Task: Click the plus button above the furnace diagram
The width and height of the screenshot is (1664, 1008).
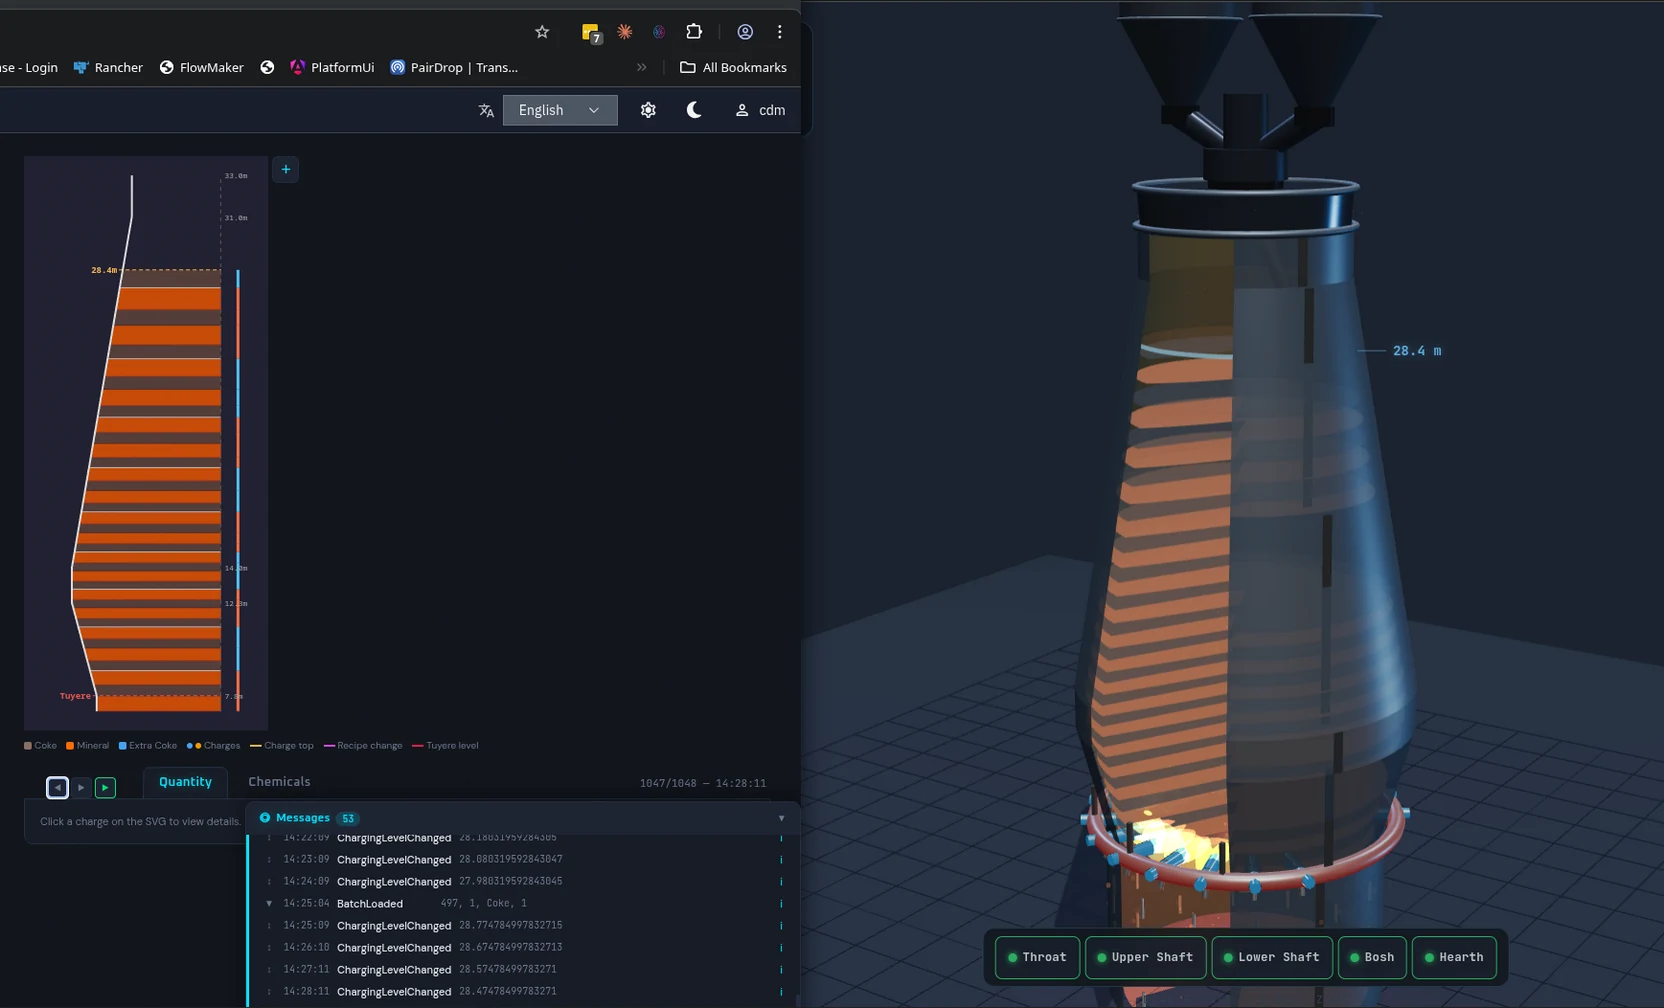Action: click(x=286, y=169)
